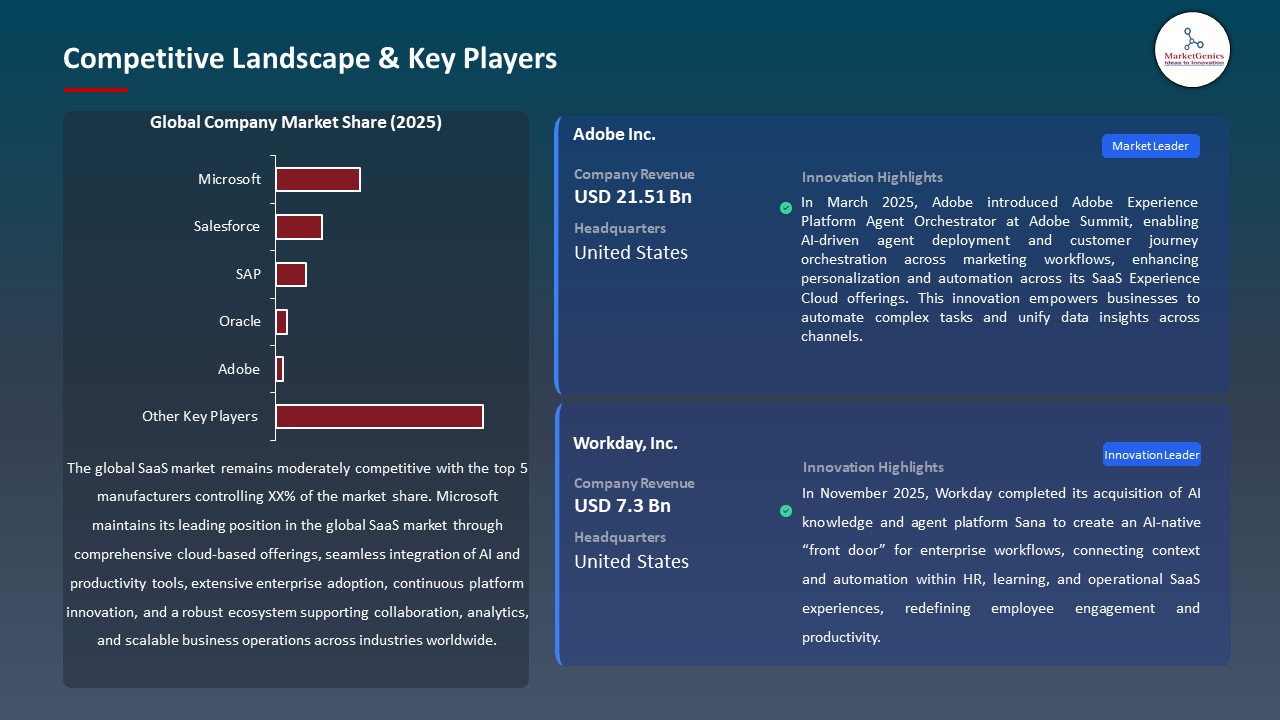
Task: Click the United States headquarters text for Workday
Action: coord(631,562)
